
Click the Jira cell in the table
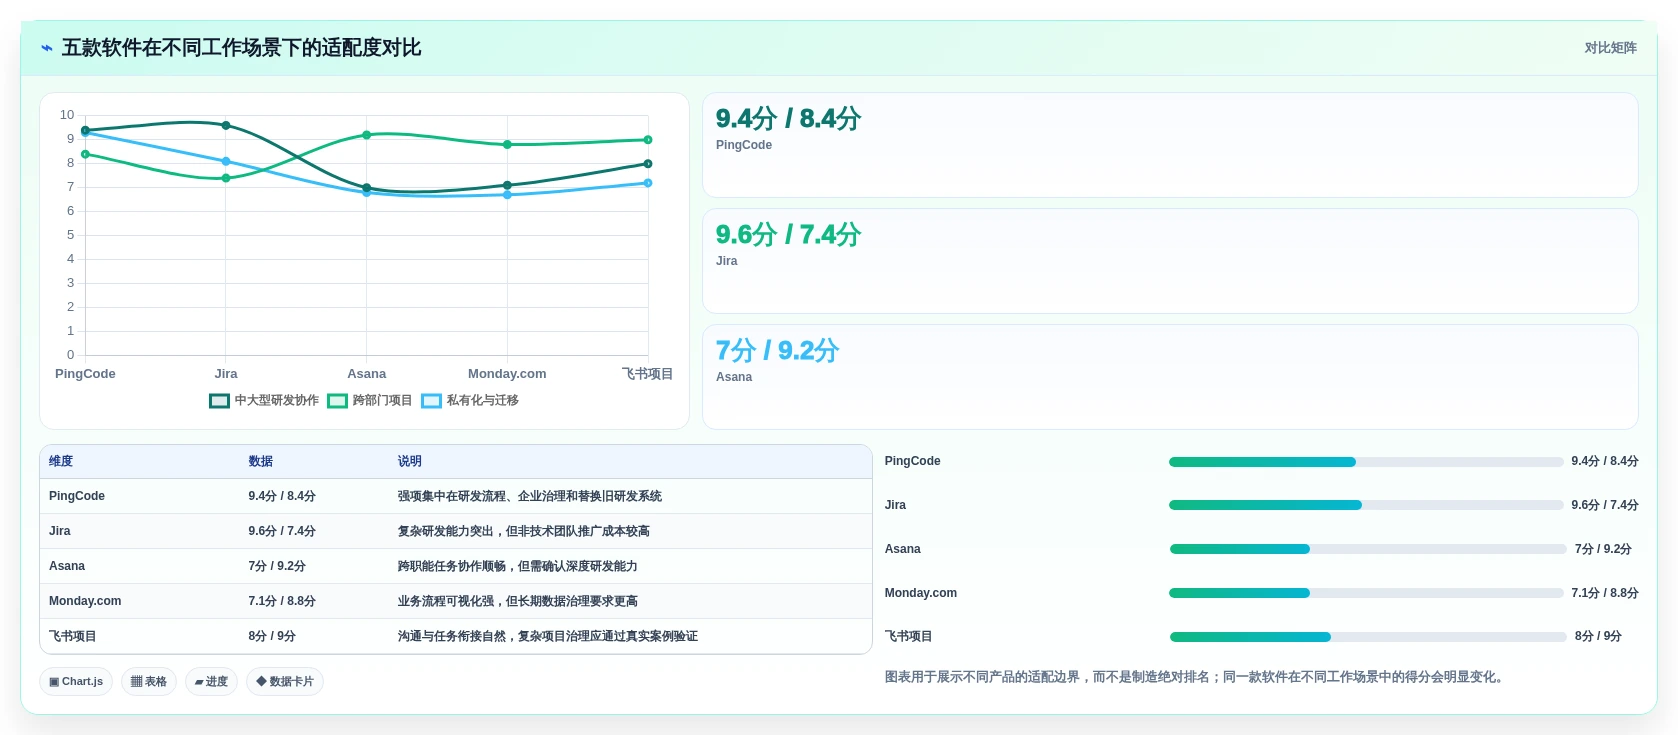click(60, 531)
